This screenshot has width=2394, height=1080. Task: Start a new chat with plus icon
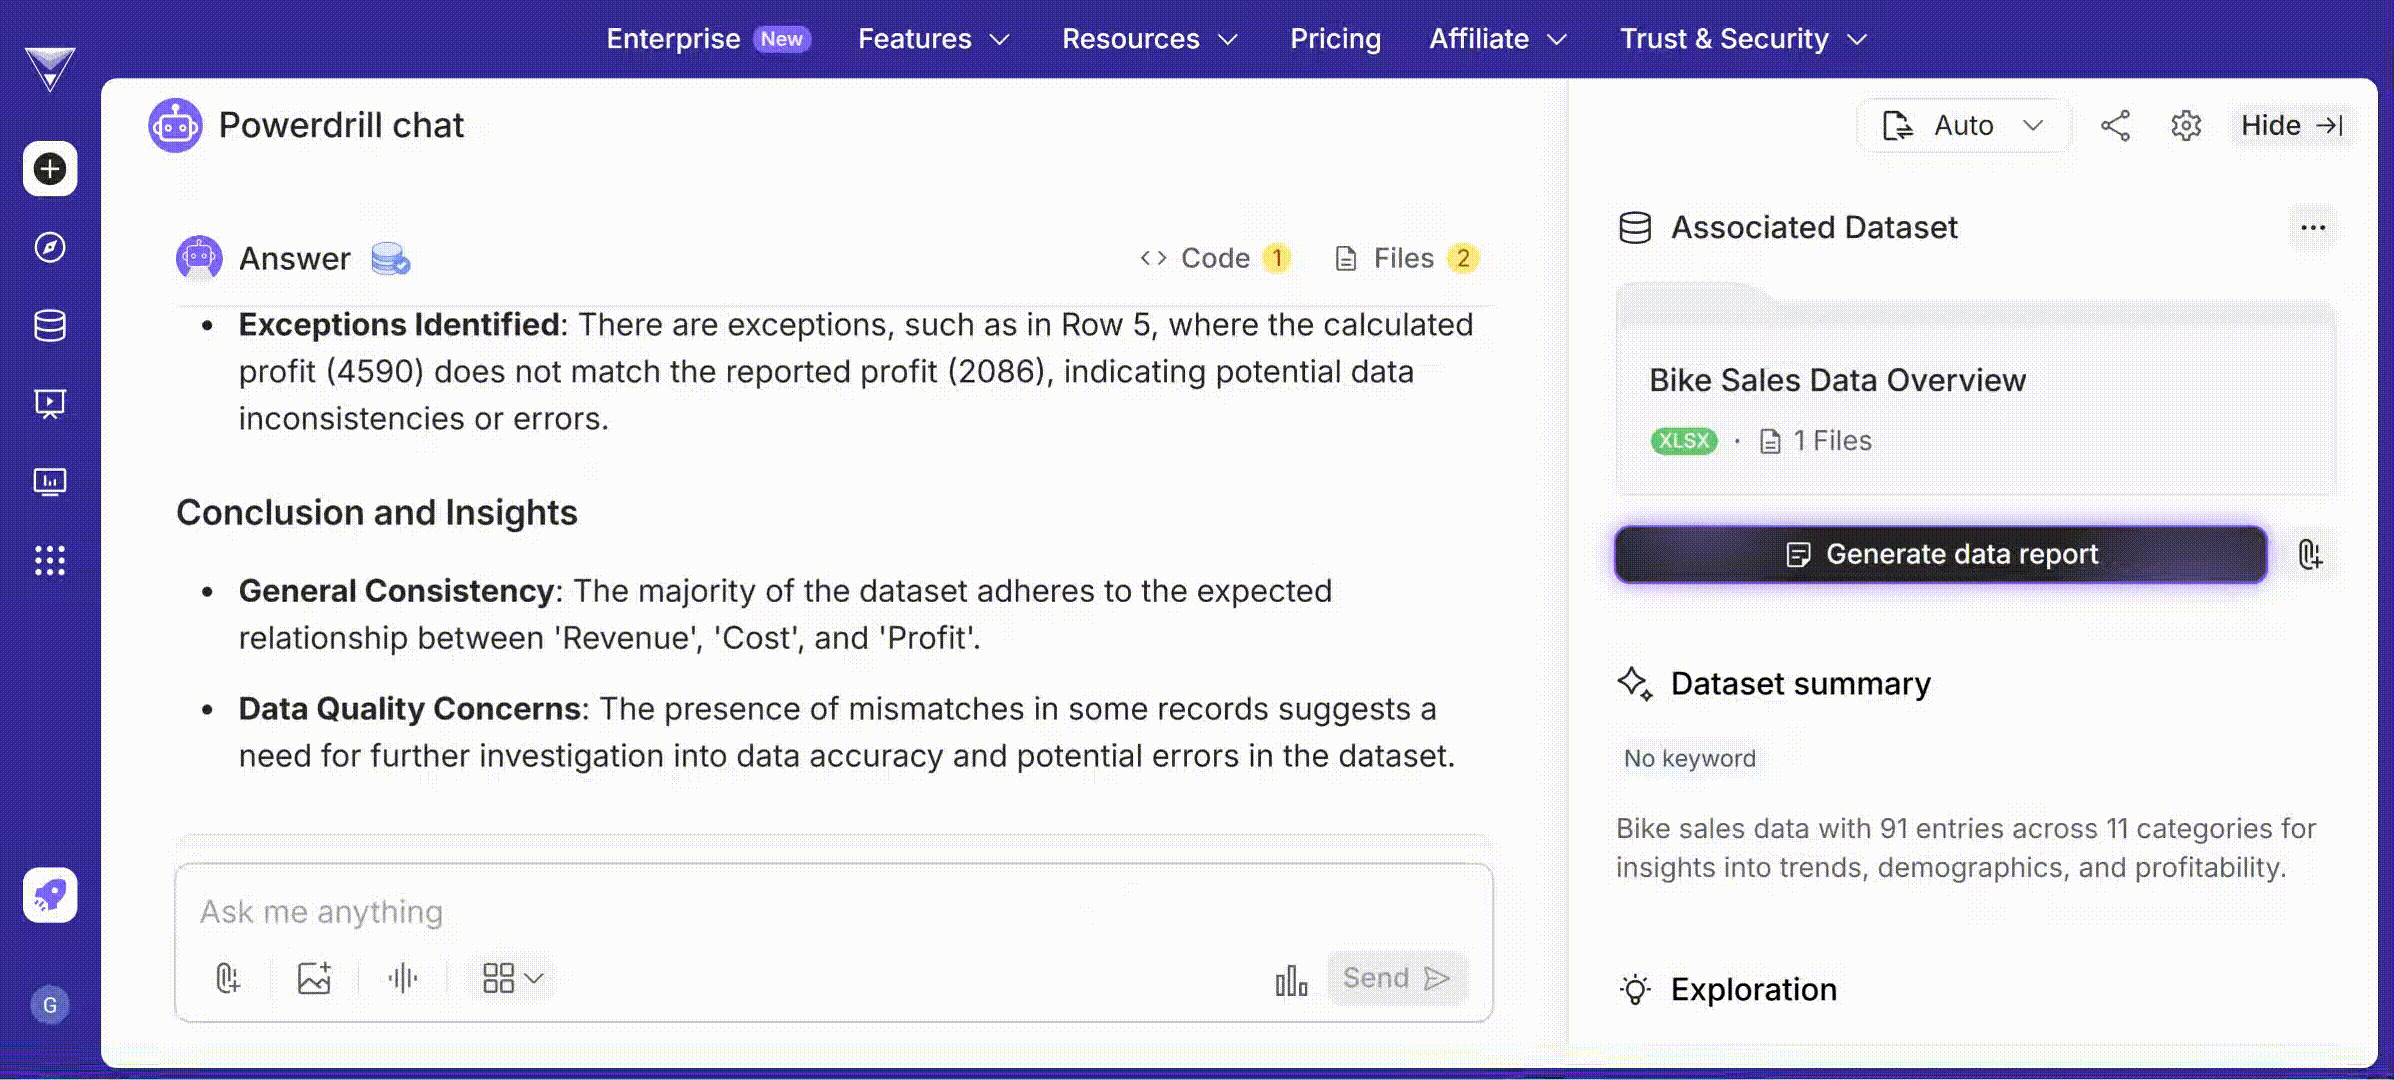(x=50, y=169)
